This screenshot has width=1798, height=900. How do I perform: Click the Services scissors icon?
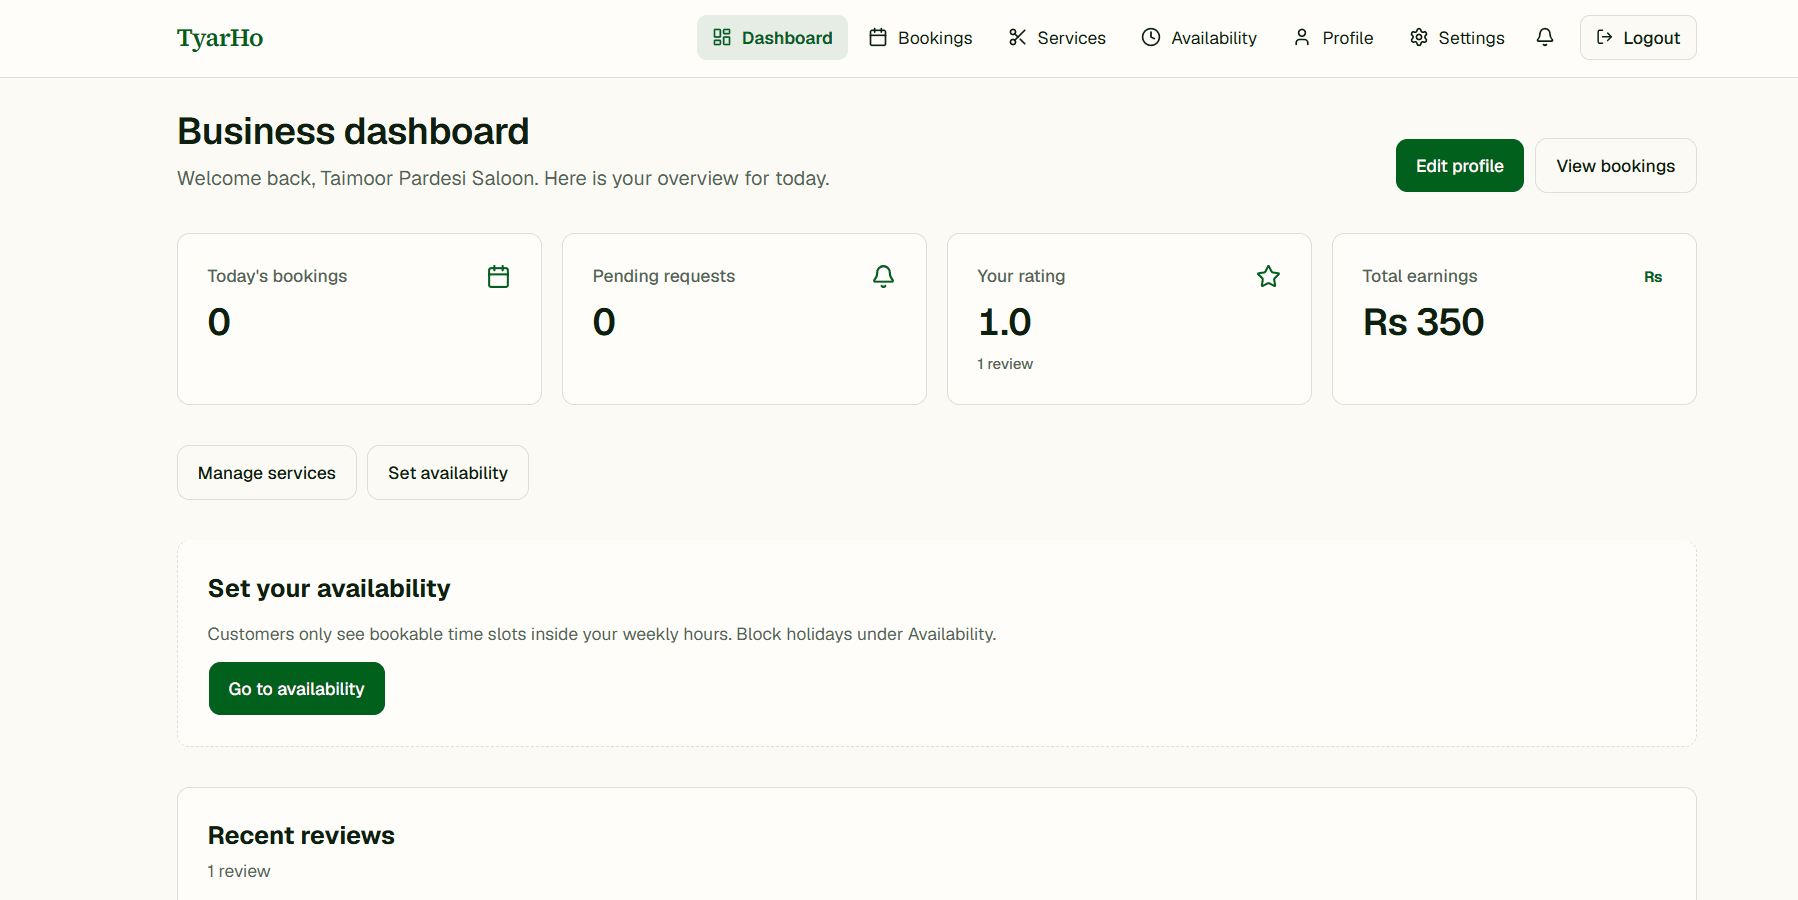point(1017,37)
